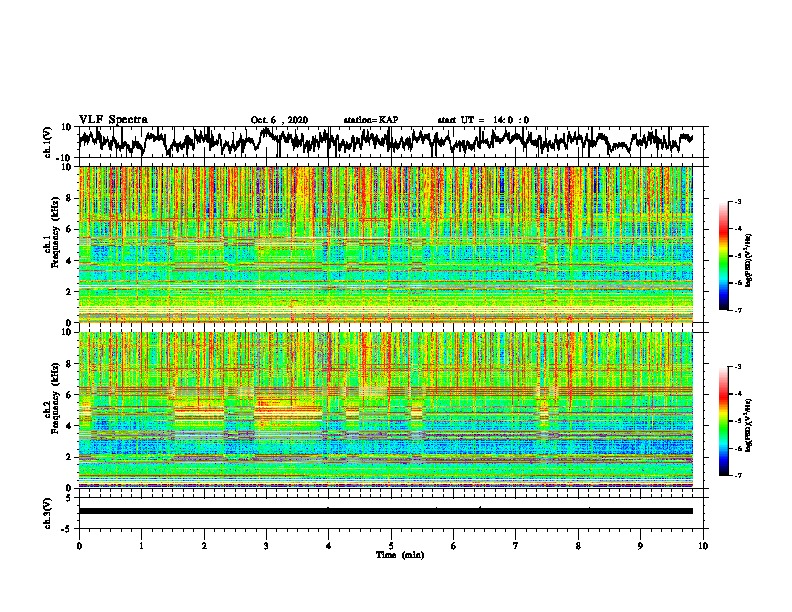Click the last time axis tick label "10"

tap(703, 546)
